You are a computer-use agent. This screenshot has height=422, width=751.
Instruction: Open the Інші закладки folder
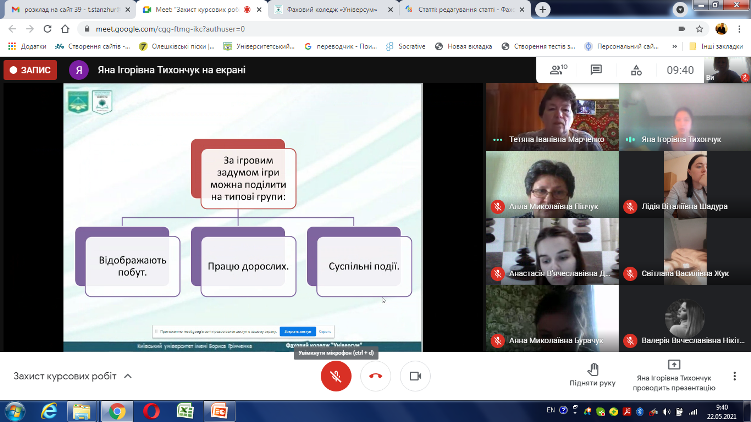(x=716, y=46)
